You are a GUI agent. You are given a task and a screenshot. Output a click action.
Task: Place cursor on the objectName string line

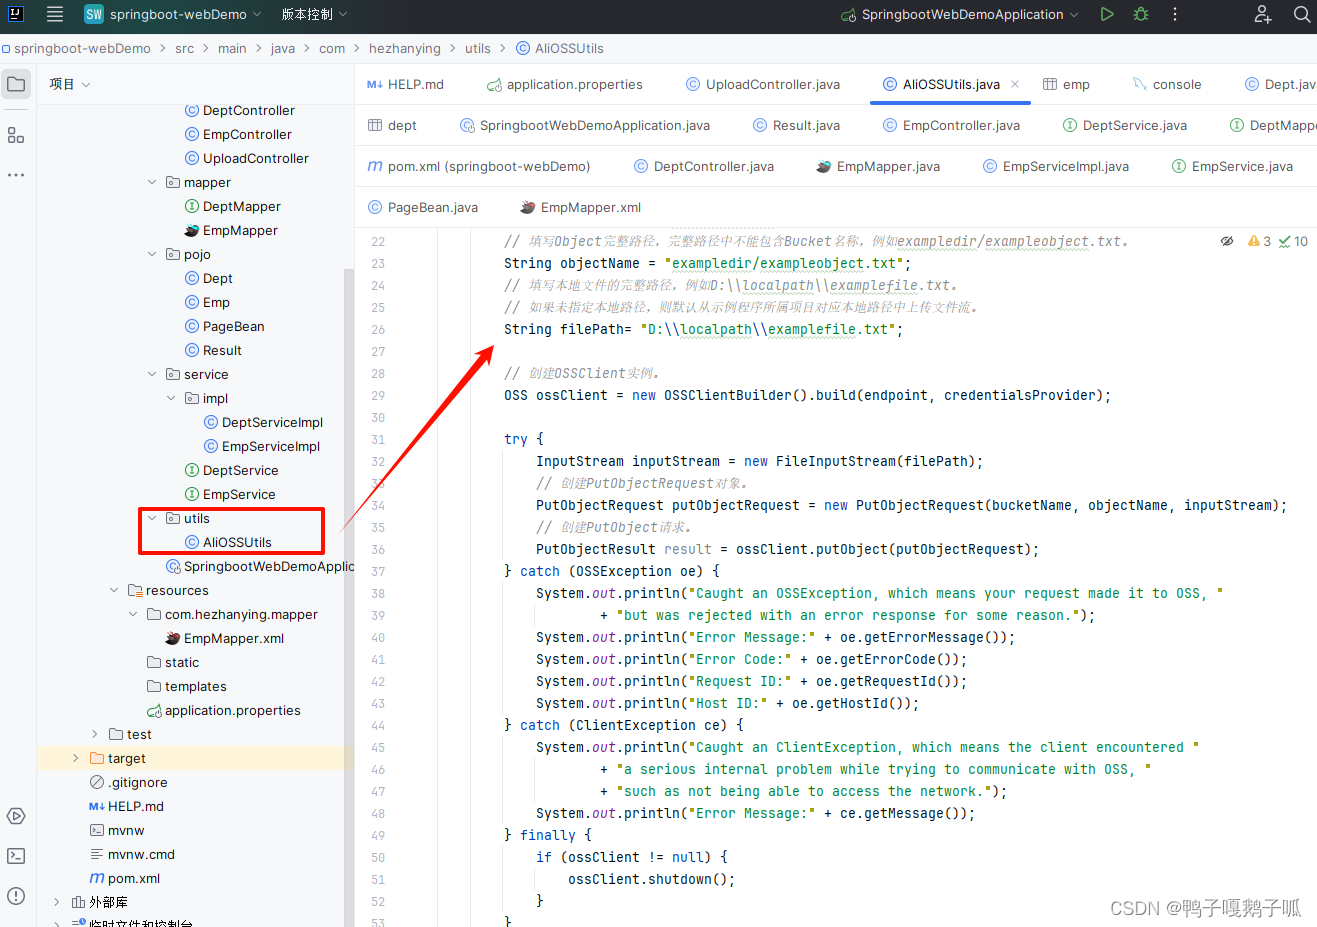(707, 263)
